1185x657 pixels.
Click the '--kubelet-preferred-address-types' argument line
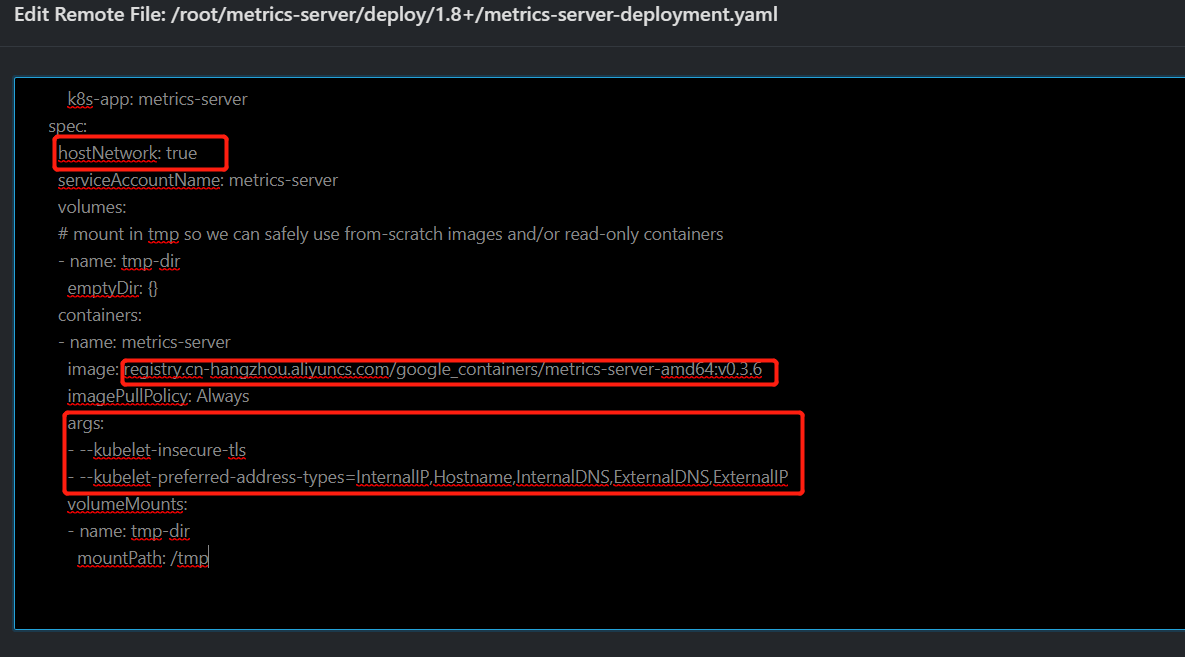click(x=428, y=478)
